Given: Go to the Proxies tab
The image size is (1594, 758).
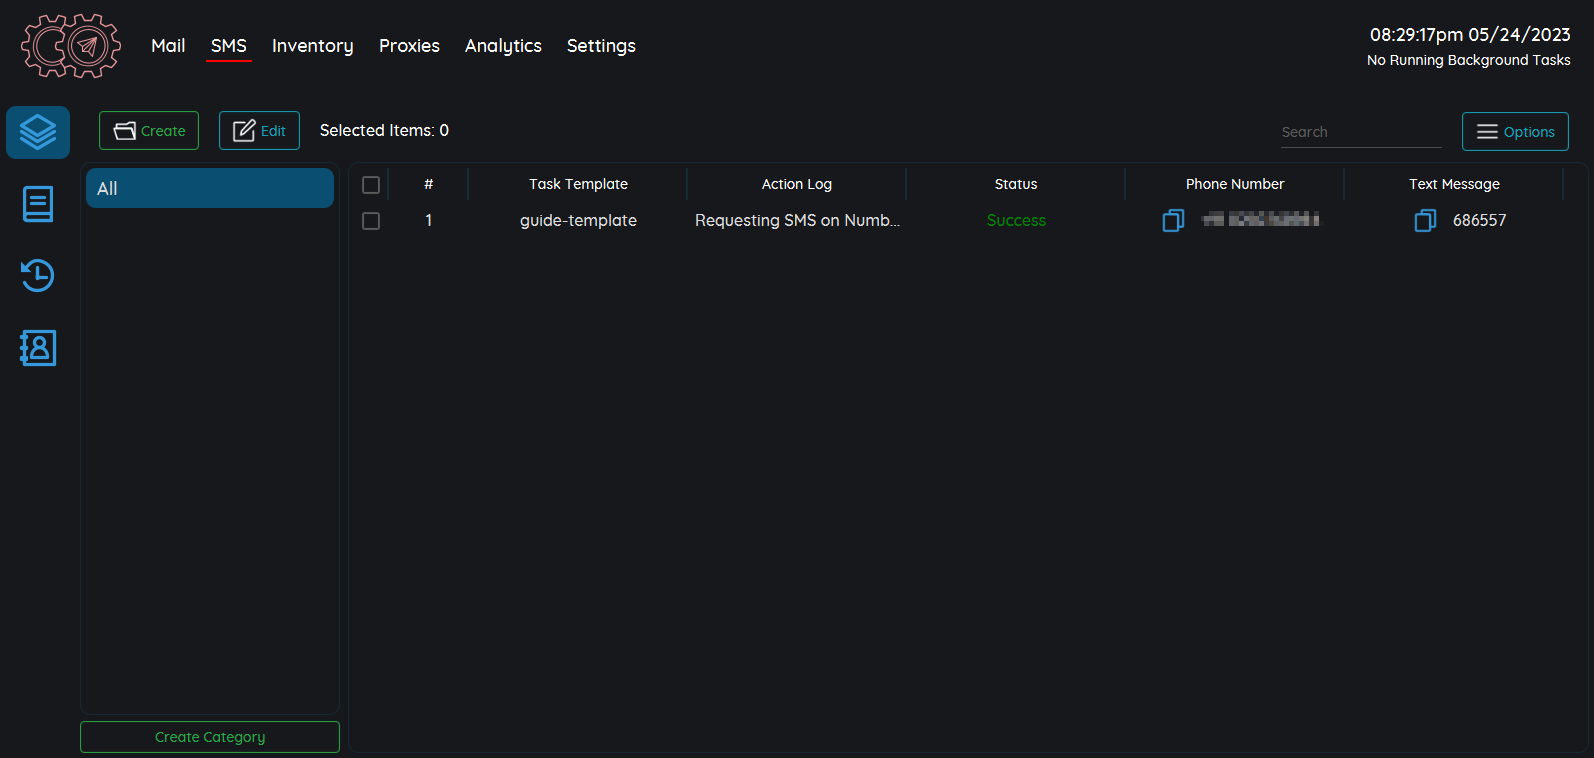Looking at the screenshot, I should [409, 46].
